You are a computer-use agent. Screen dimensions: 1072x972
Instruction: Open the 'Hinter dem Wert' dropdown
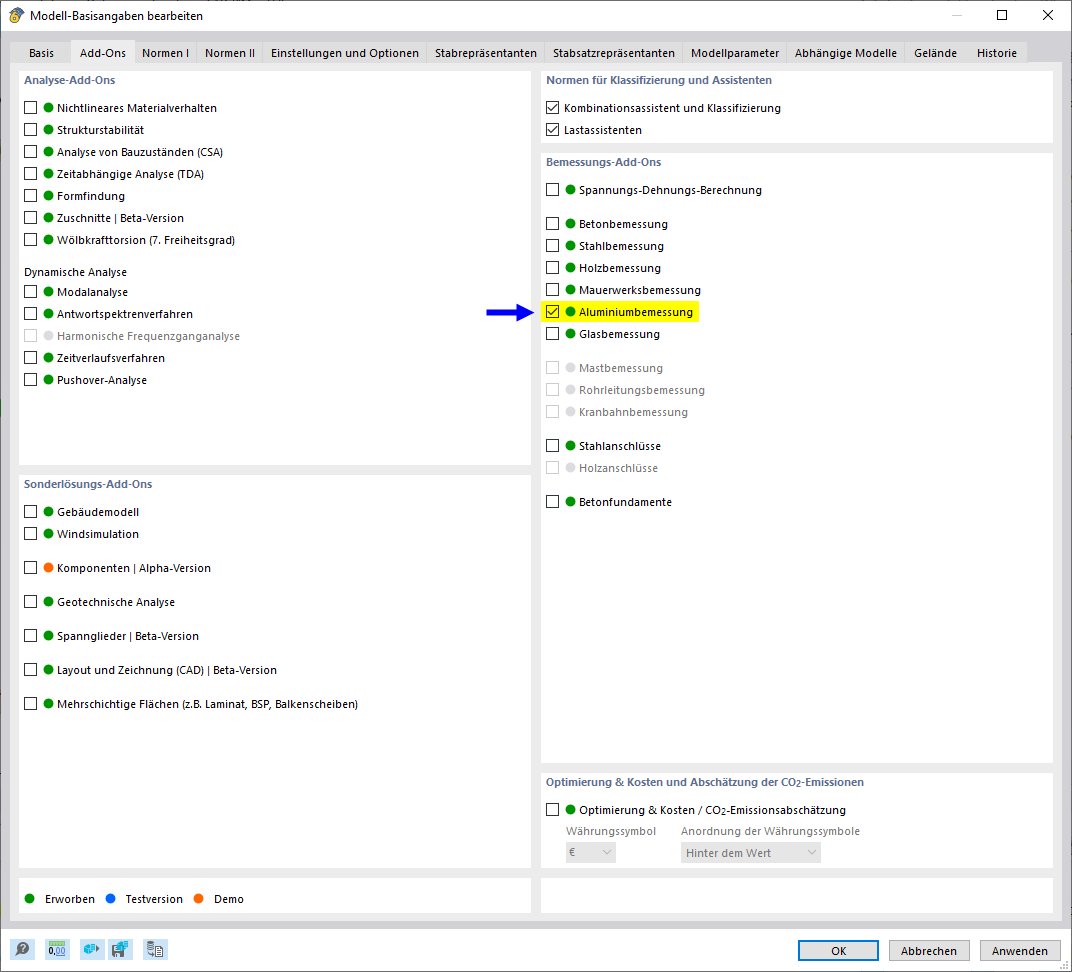click(750, 852)
